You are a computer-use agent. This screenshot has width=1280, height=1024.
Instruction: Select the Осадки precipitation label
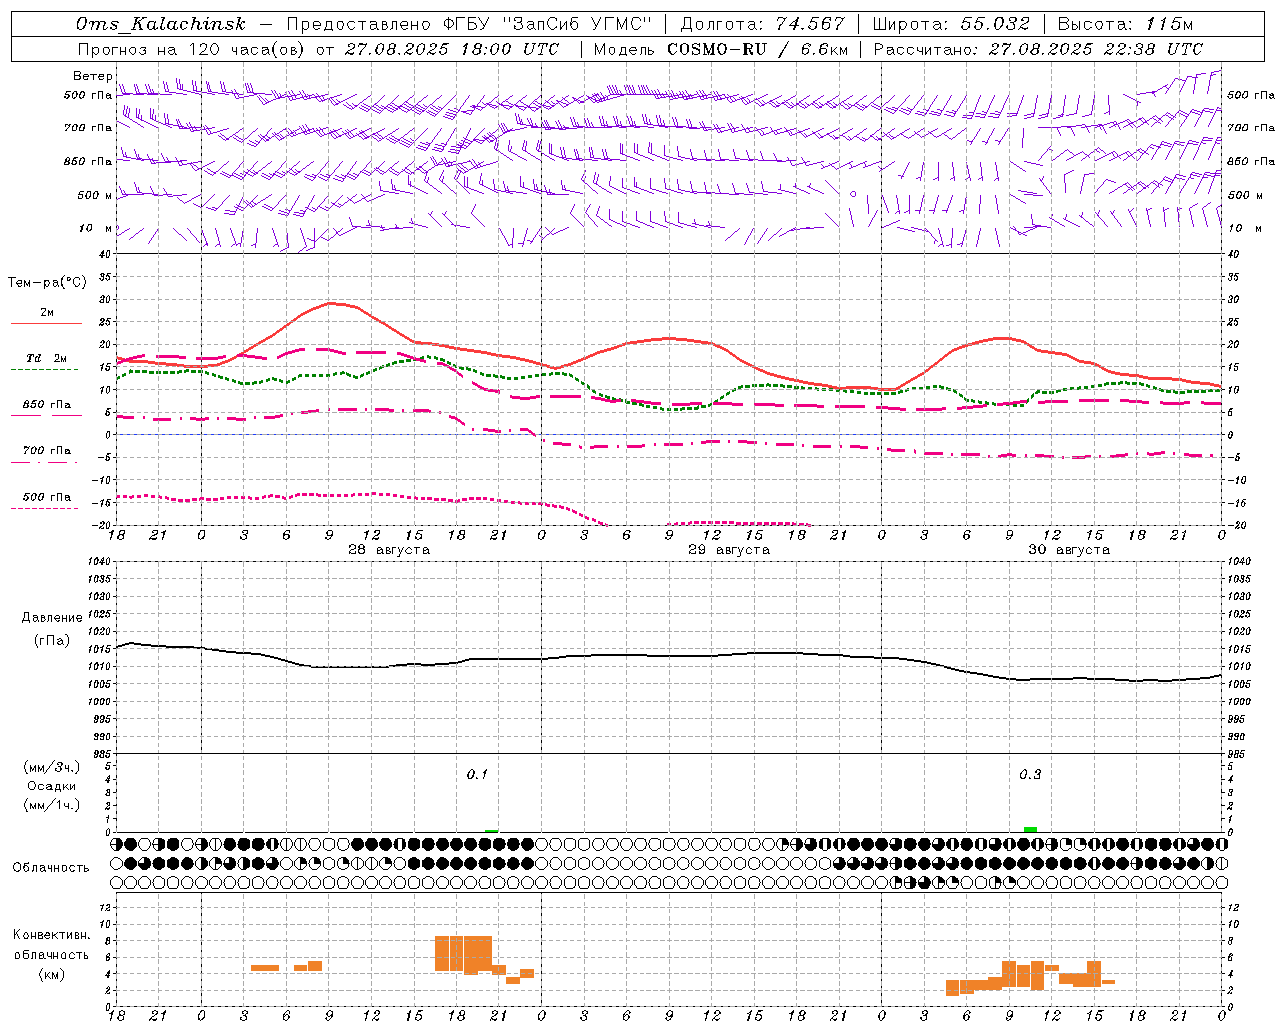pos(51,786)
